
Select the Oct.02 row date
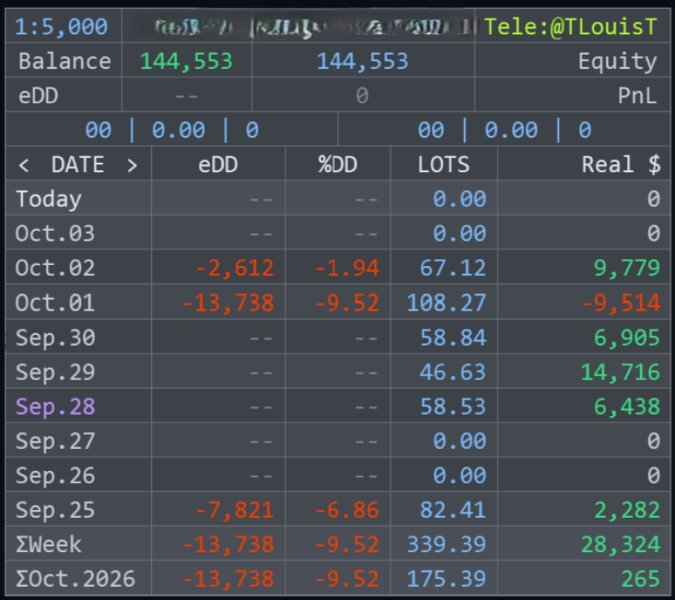tap(55, 268)
